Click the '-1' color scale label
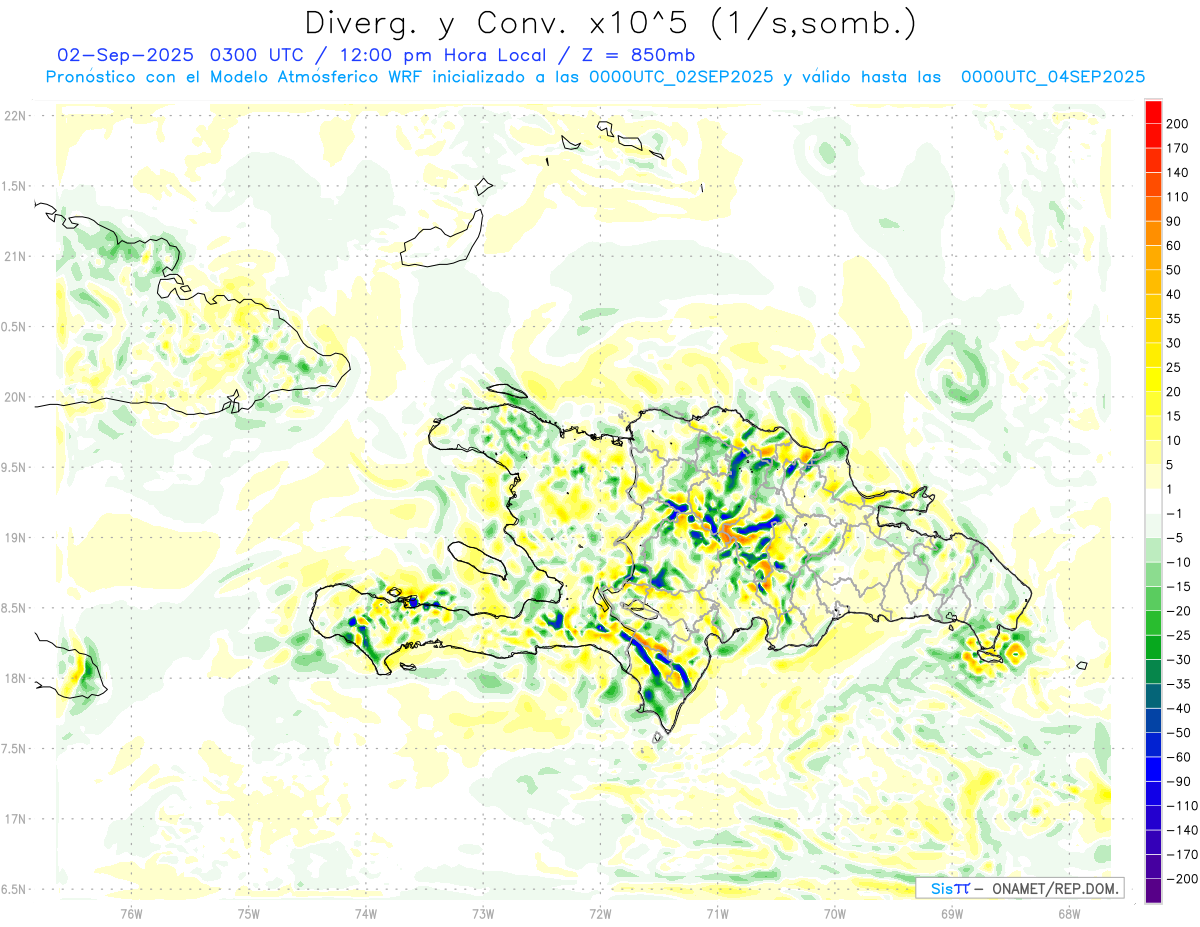Viewport: 1200px width, 927px height. (x=1174, y=514)
